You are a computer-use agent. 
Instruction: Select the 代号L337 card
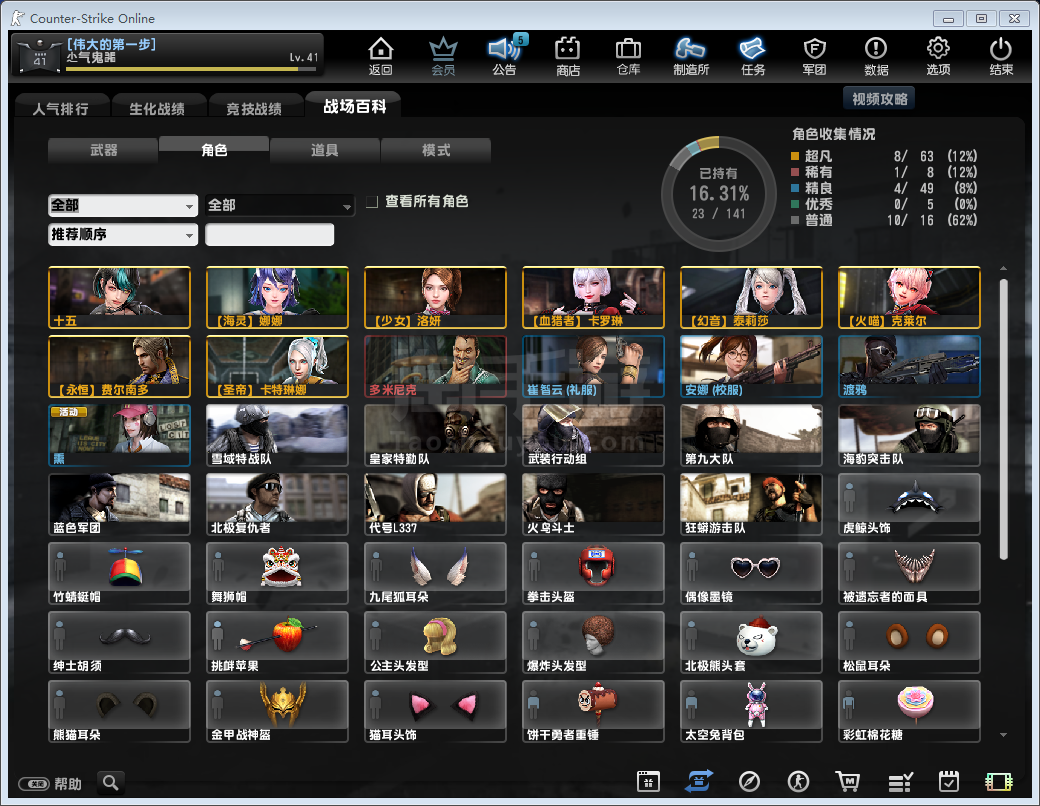(x=435, y=505)
